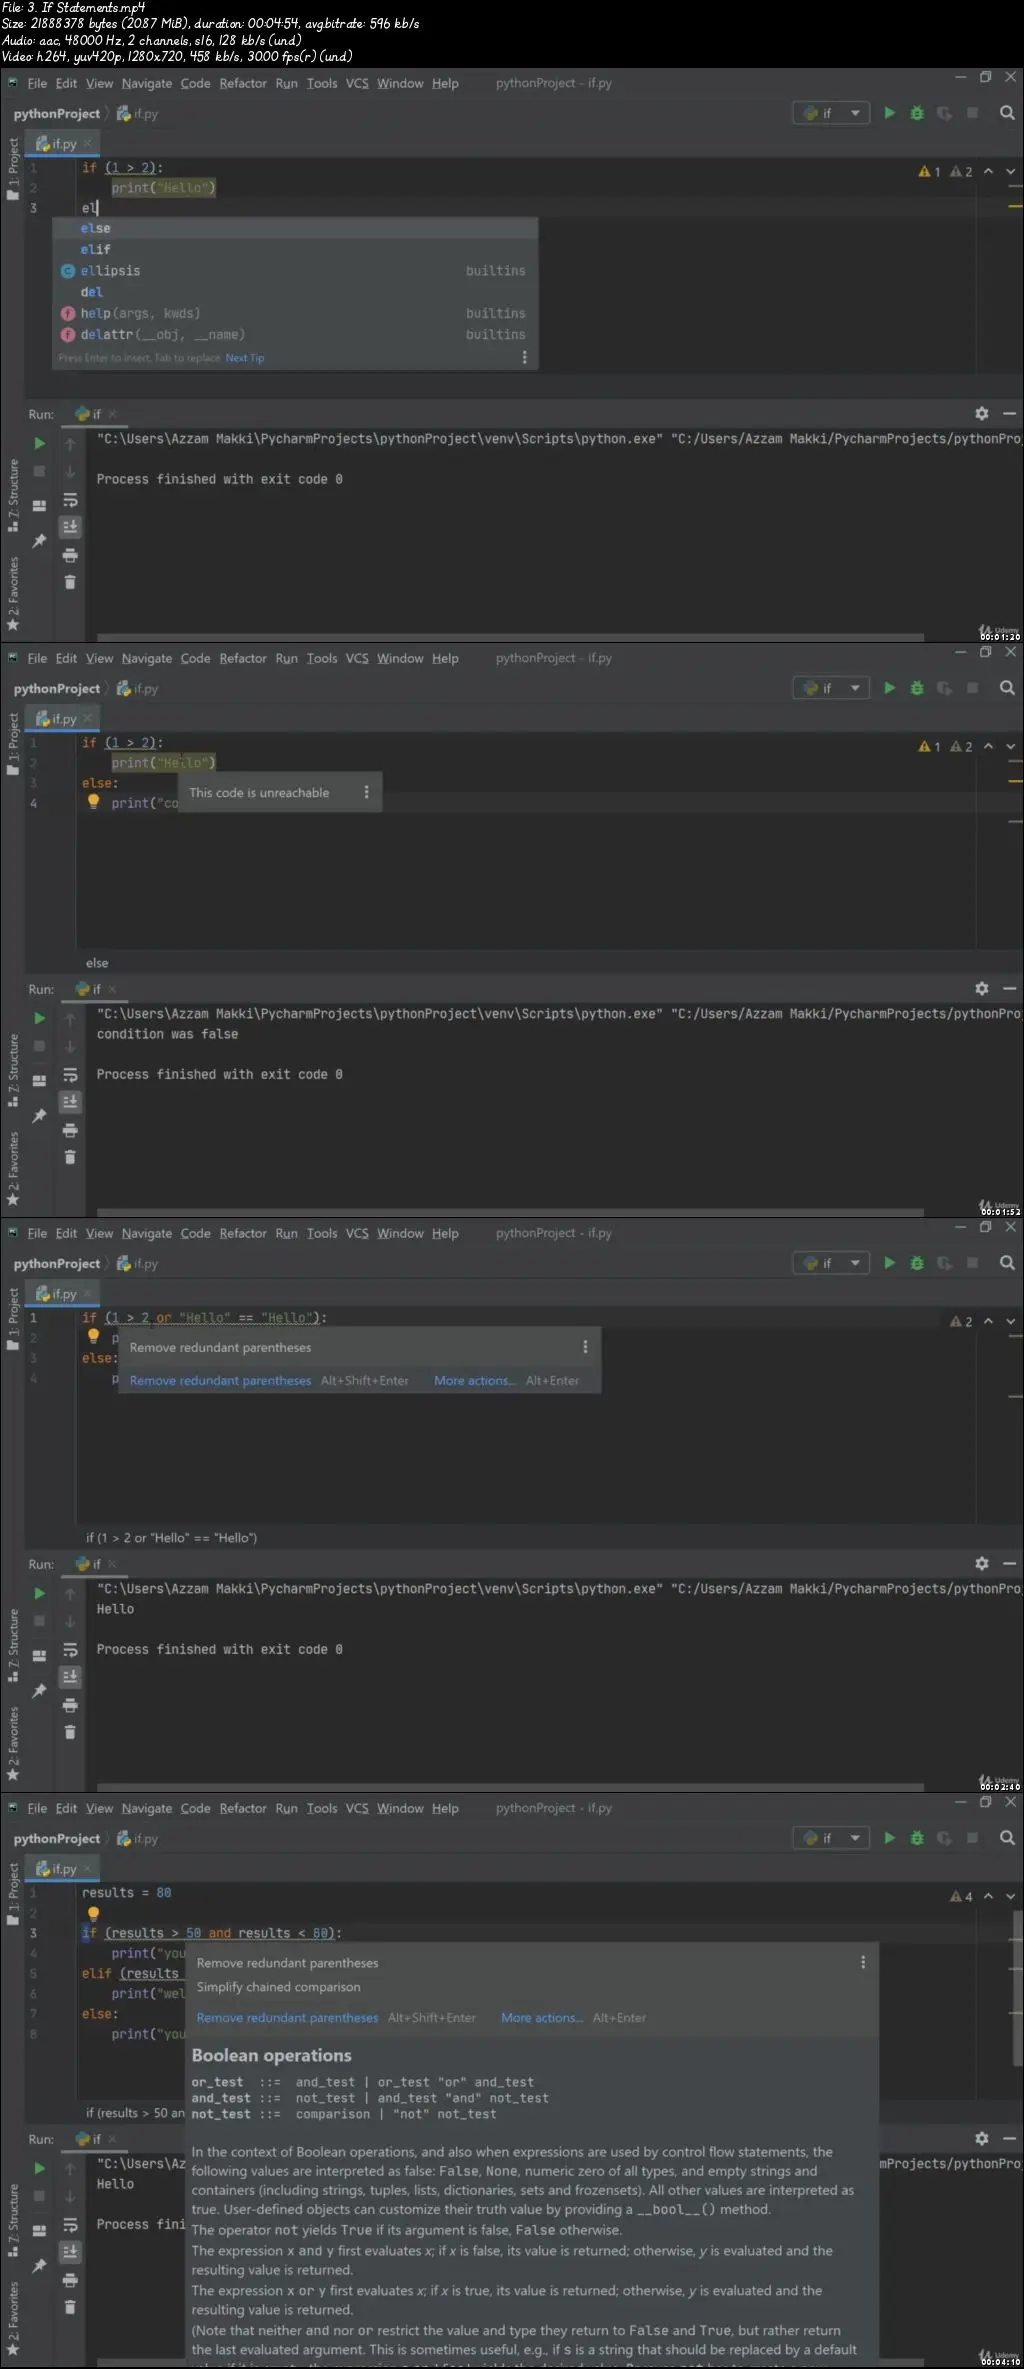The height and width of the screenshot is (2369, 1024).
Task: Click Print icon in Boolean-operations frame Run panel
Action: (70, 2280)
